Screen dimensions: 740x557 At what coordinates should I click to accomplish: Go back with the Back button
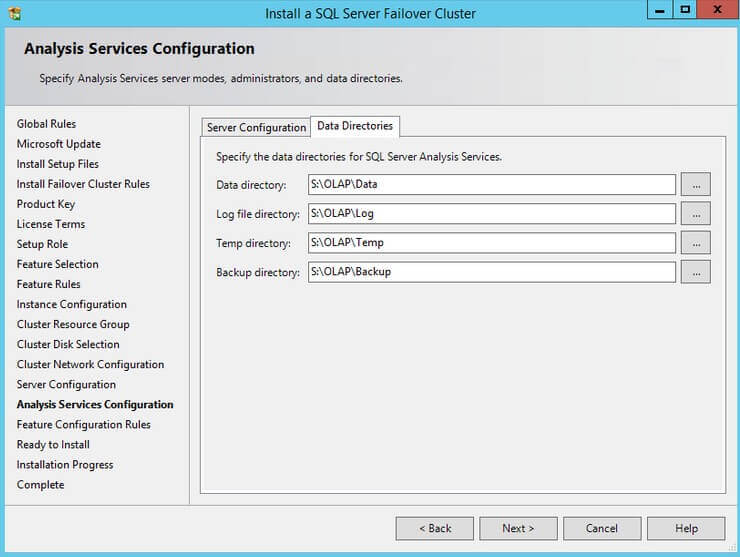click(434, 528)
